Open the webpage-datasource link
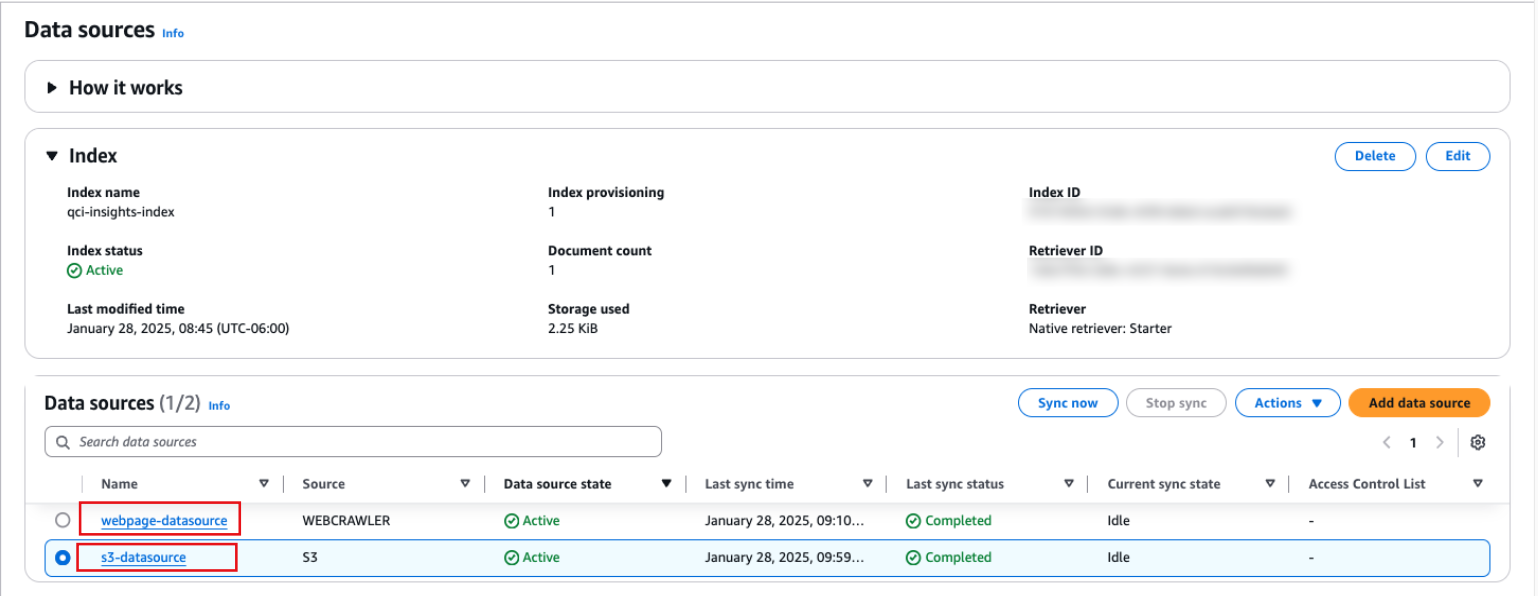Screen dimensions: 1538x596 [164, 521]
